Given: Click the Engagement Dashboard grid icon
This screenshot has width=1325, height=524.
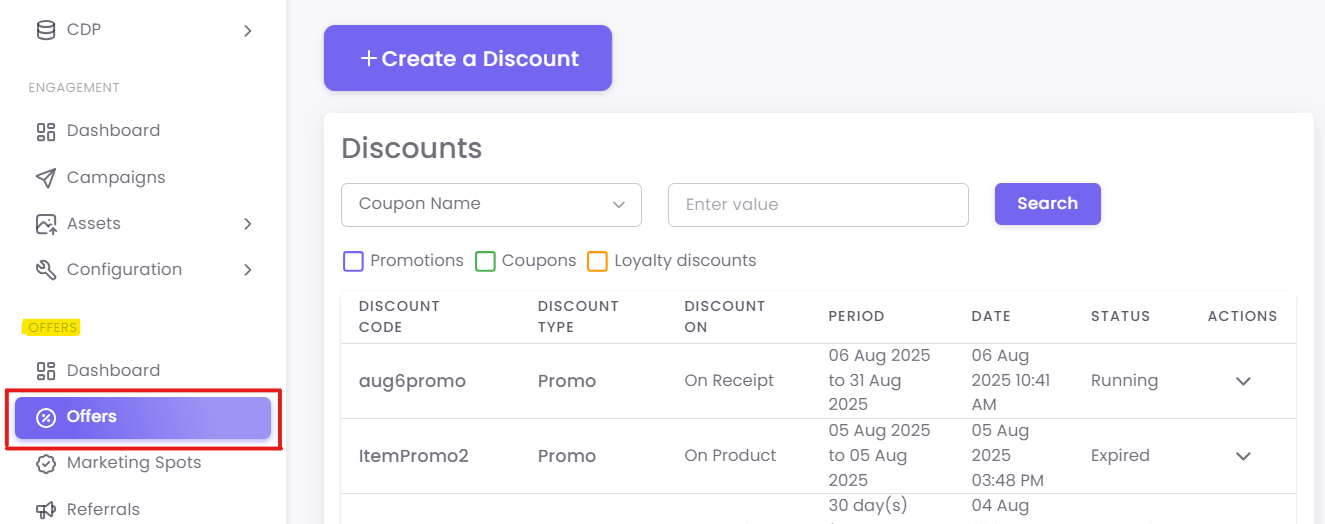Looking at the screenshot, I should [x=46, y=131].
